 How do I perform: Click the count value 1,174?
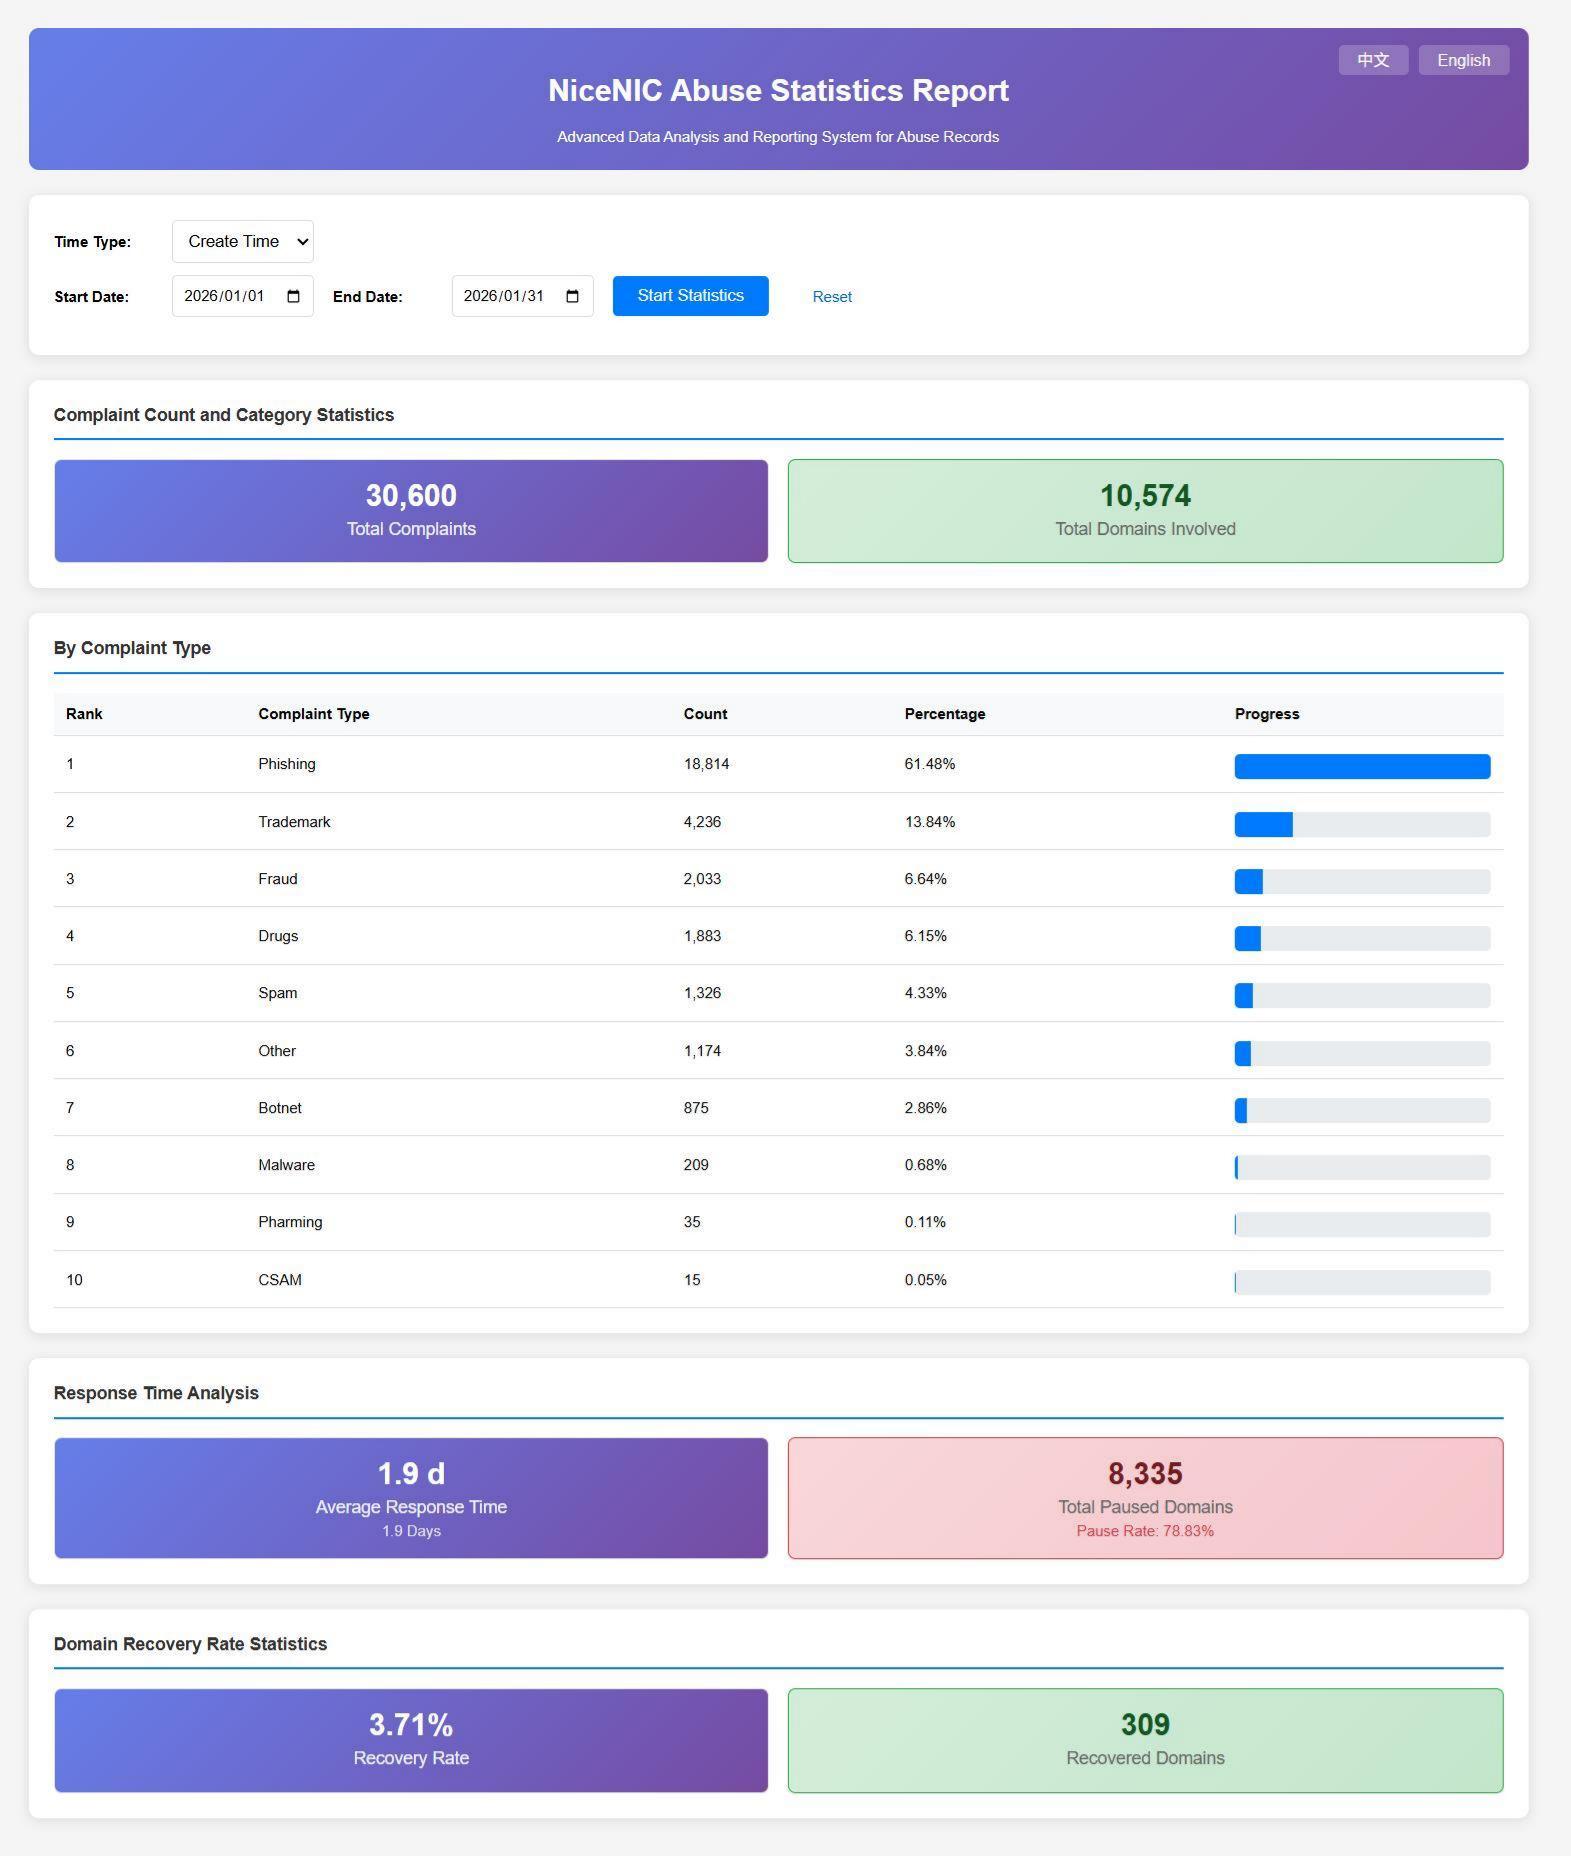[x=702, y=1051]
